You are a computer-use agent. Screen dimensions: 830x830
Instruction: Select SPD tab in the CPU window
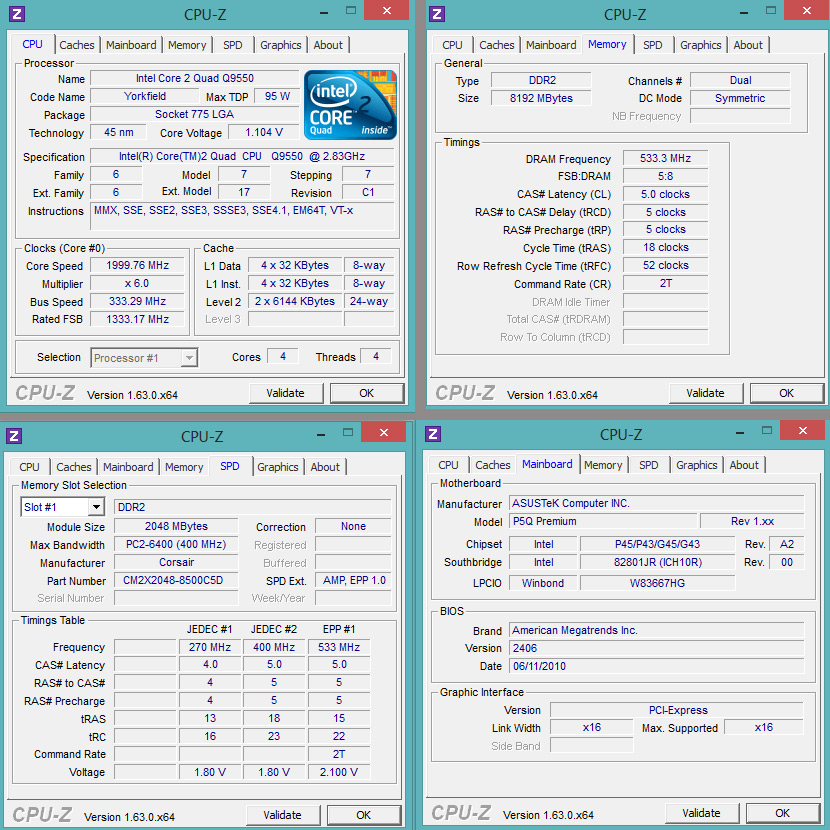233,45
